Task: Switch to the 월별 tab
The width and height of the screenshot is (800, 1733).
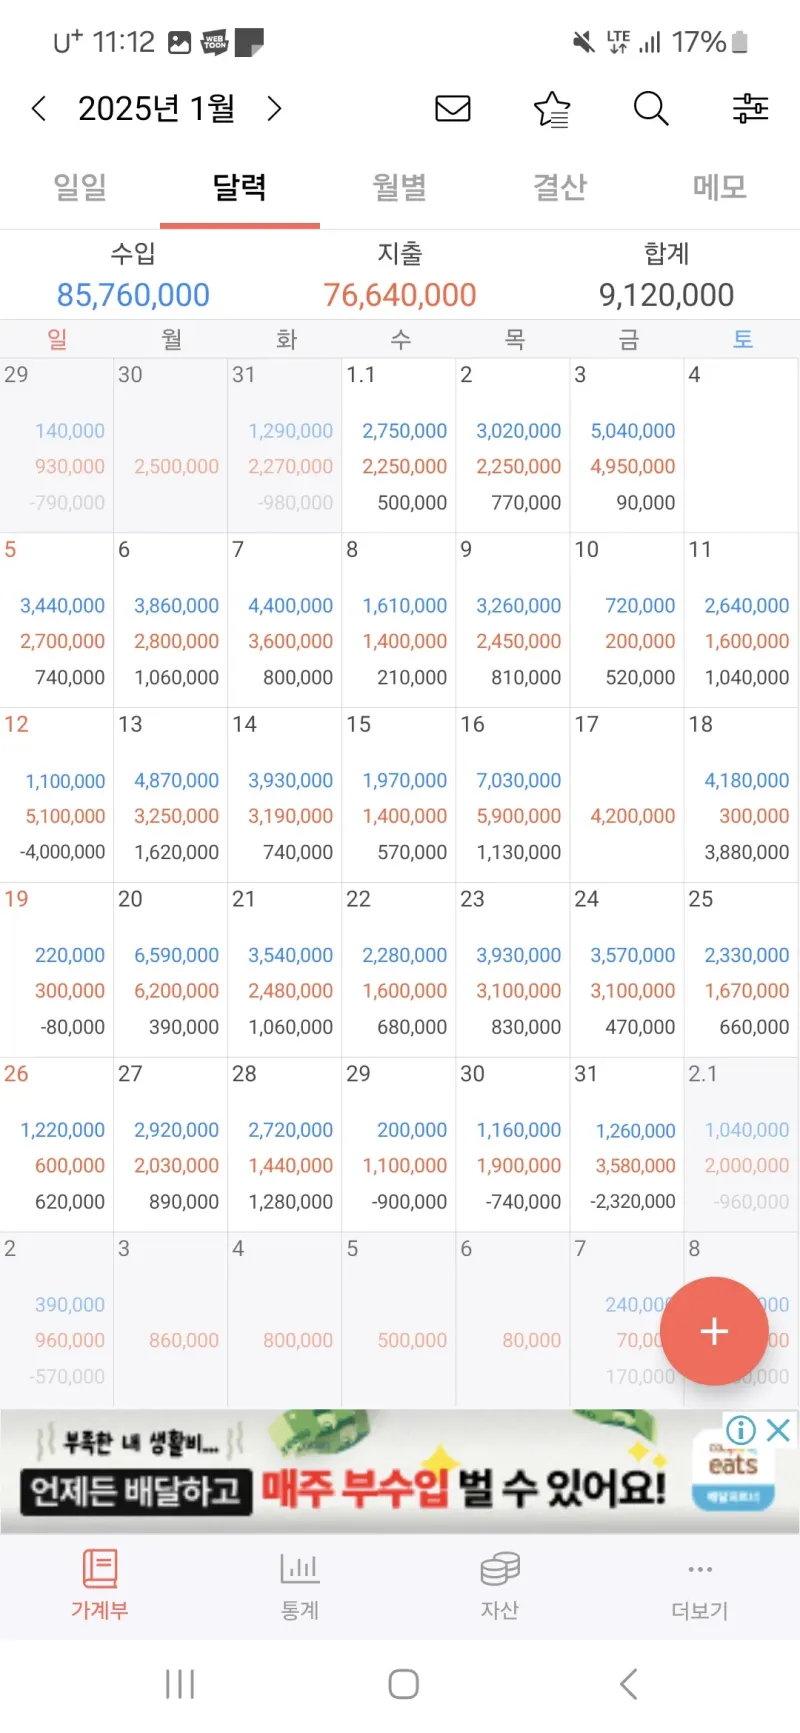Action: pos(400,186)
